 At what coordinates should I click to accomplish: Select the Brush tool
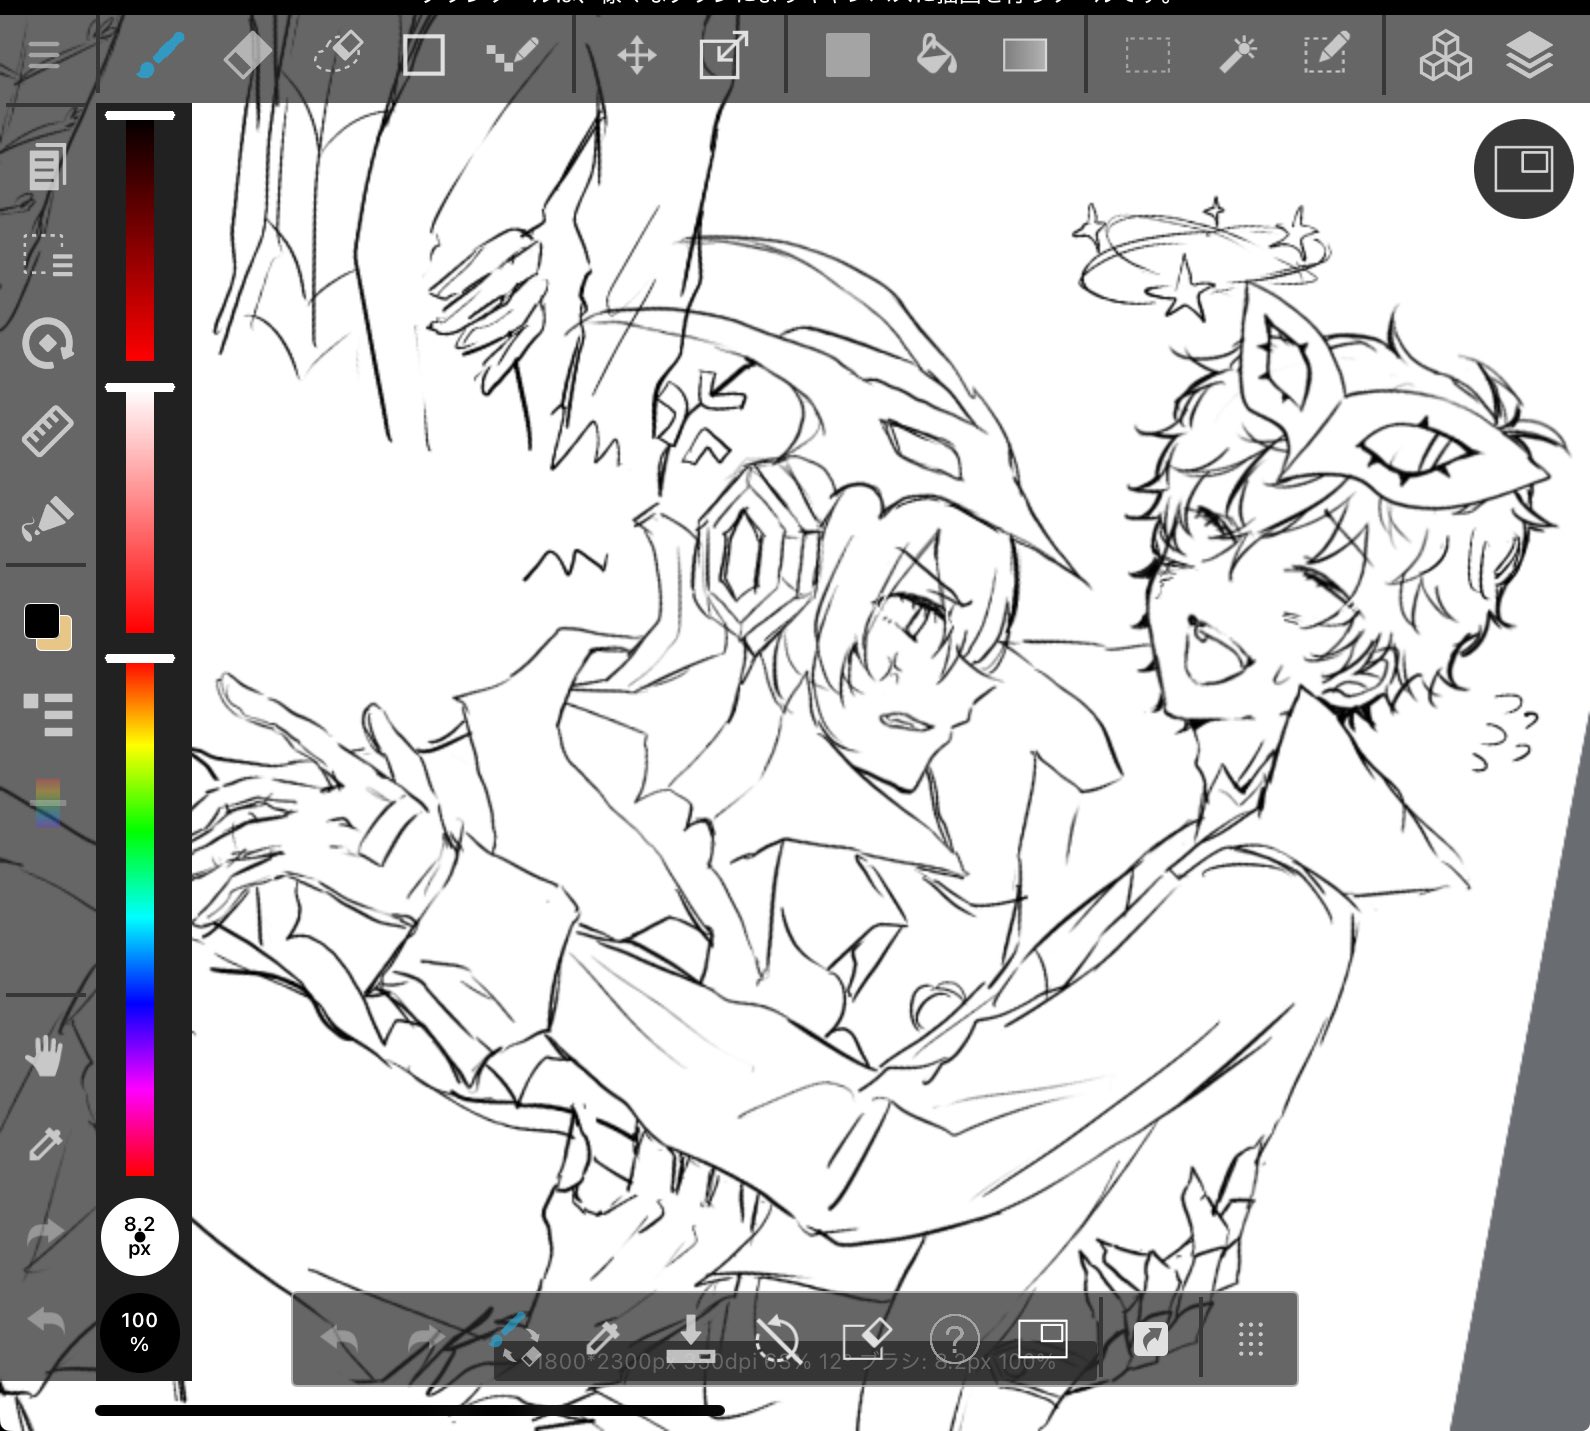click(x=160, y=55)
